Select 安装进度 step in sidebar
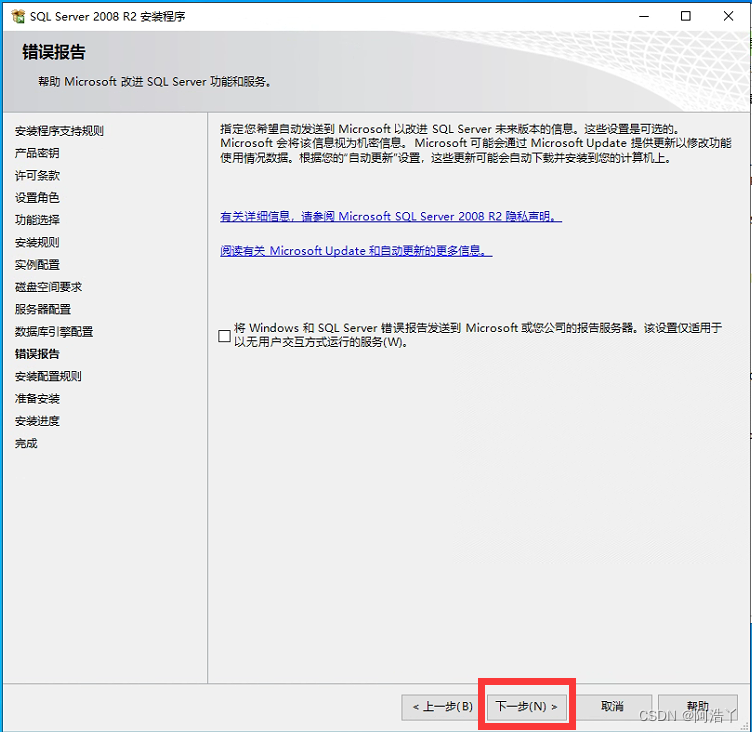The height and width of the screenshot is (732, 752). click(37, 421)
